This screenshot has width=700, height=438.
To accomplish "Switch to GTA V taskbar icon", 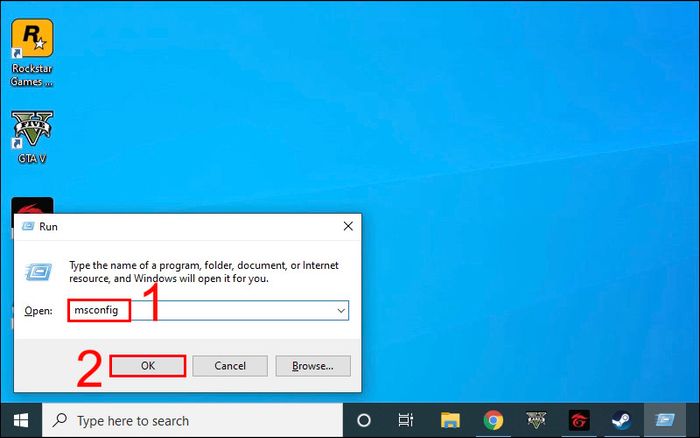I will (536, 420).
